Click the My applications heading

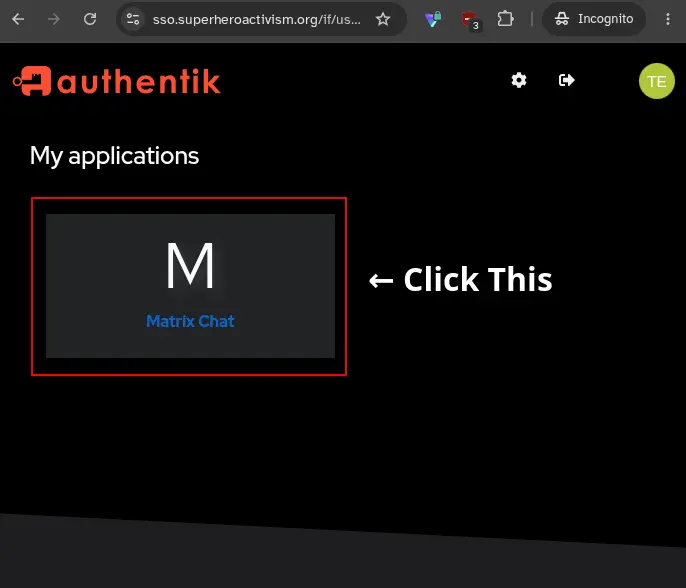click(x=114, y=156)
